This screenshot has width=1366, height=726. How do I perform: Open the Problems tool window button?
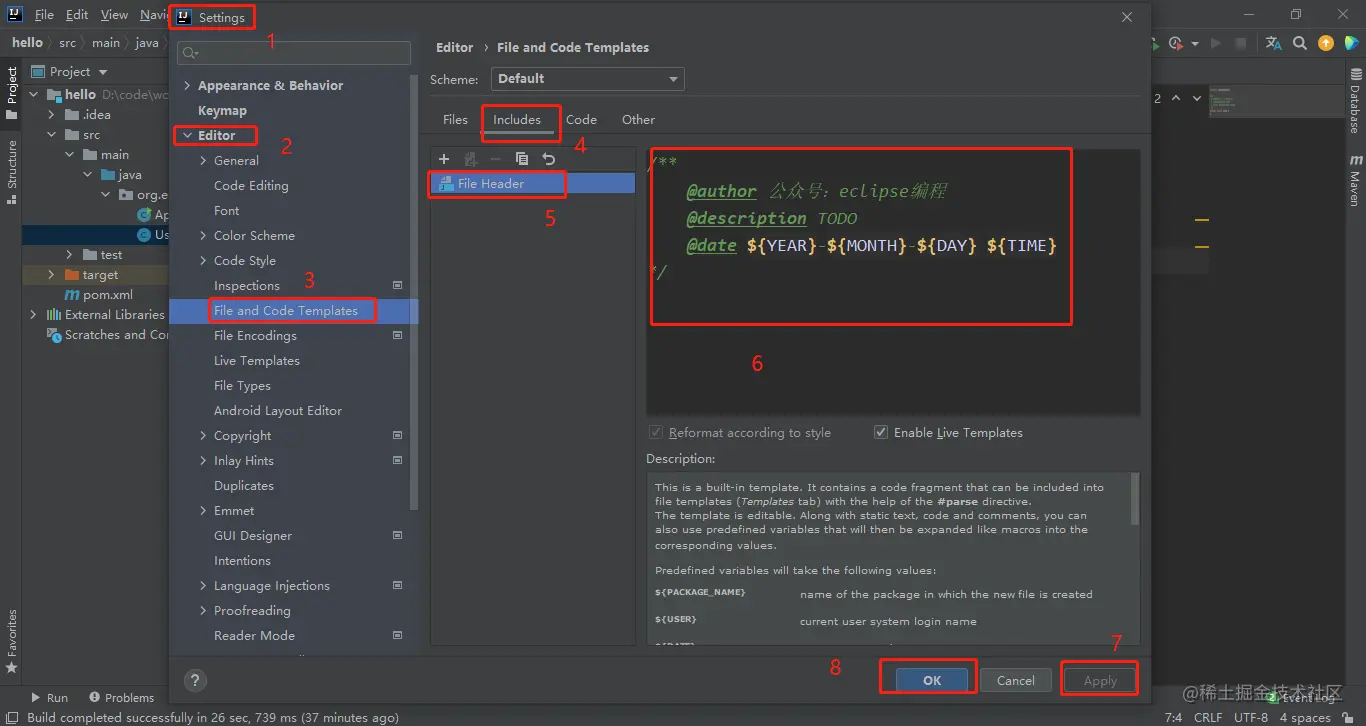click(122, 697)
